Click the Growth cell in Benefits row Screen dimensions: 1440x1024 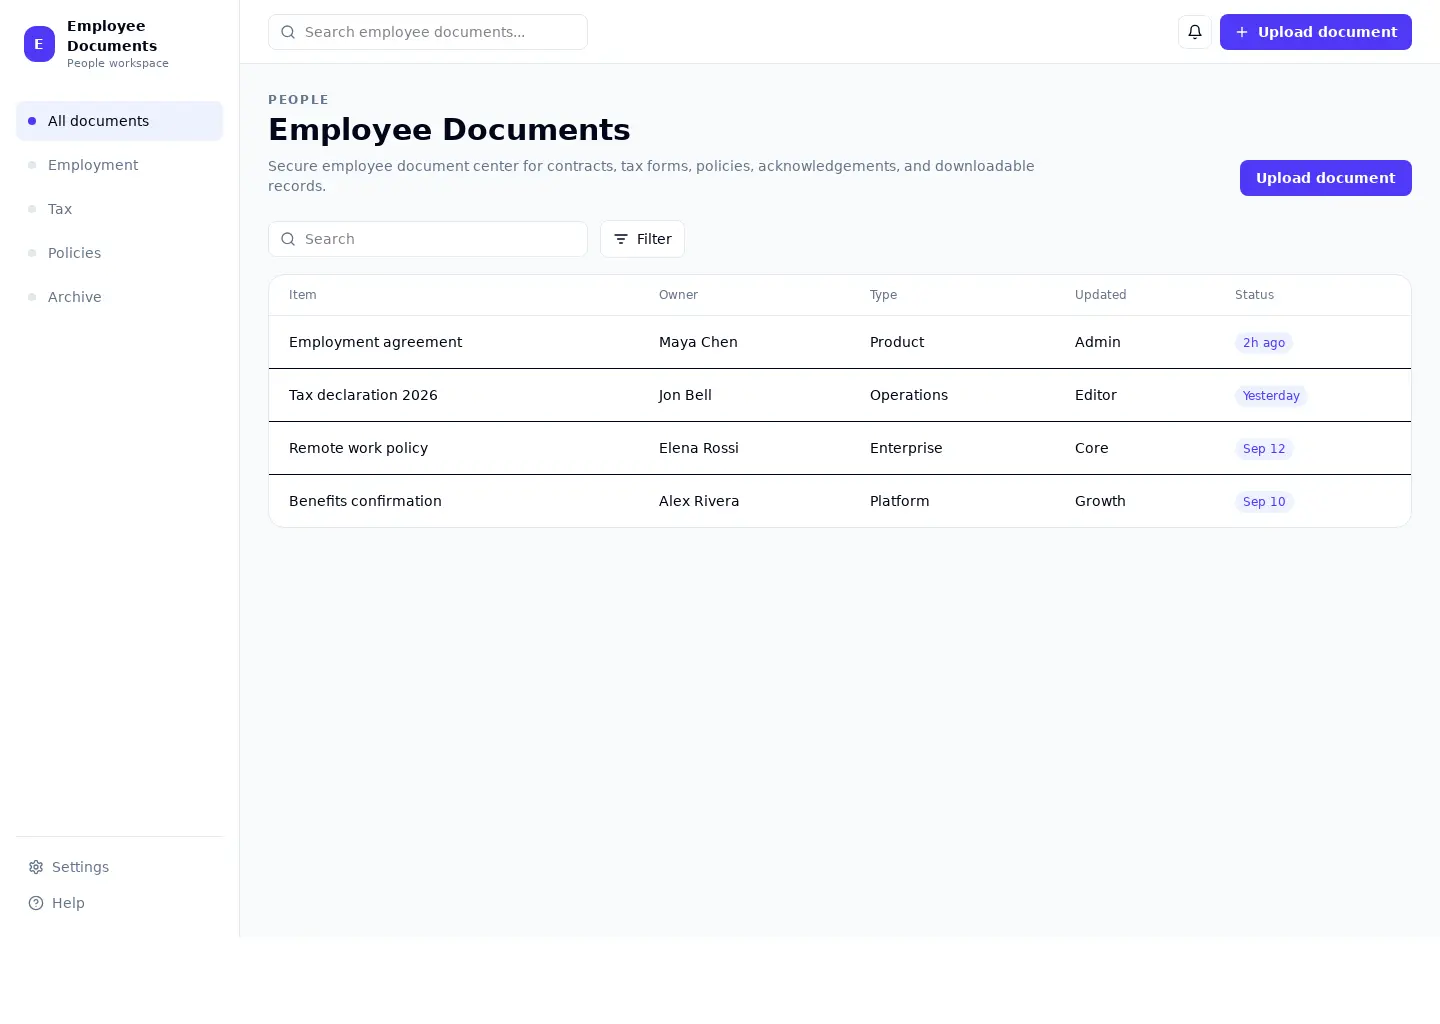coord(1100,501)
